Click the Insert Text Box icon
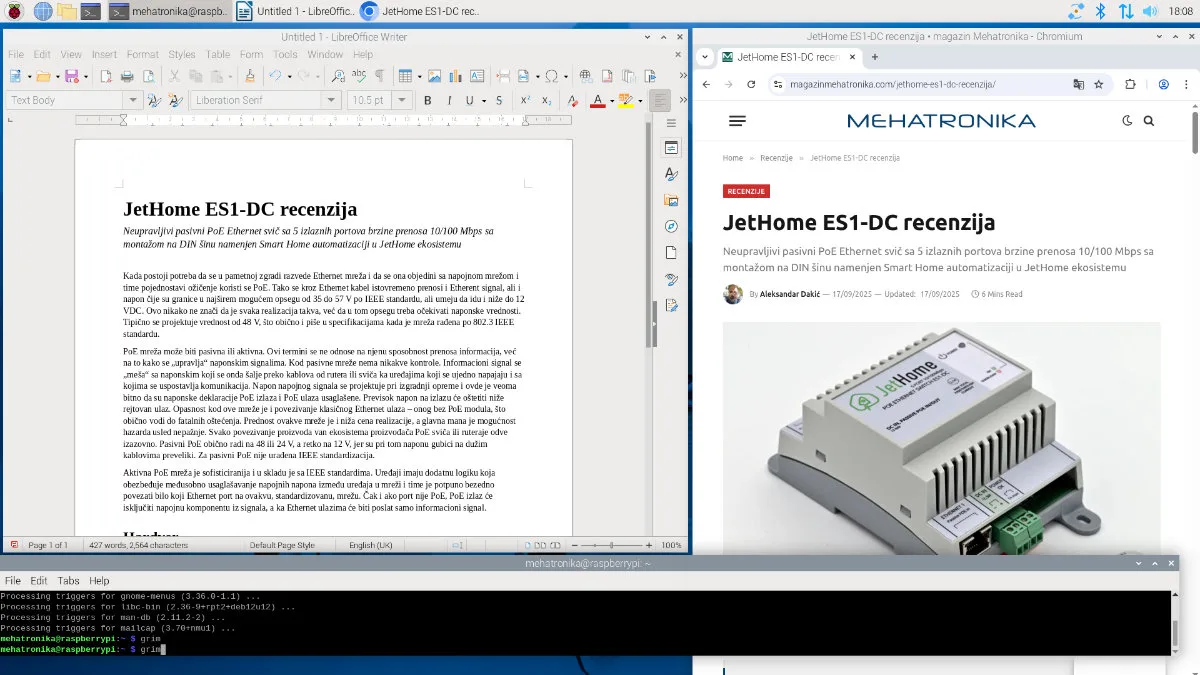 tap(477, 76)
